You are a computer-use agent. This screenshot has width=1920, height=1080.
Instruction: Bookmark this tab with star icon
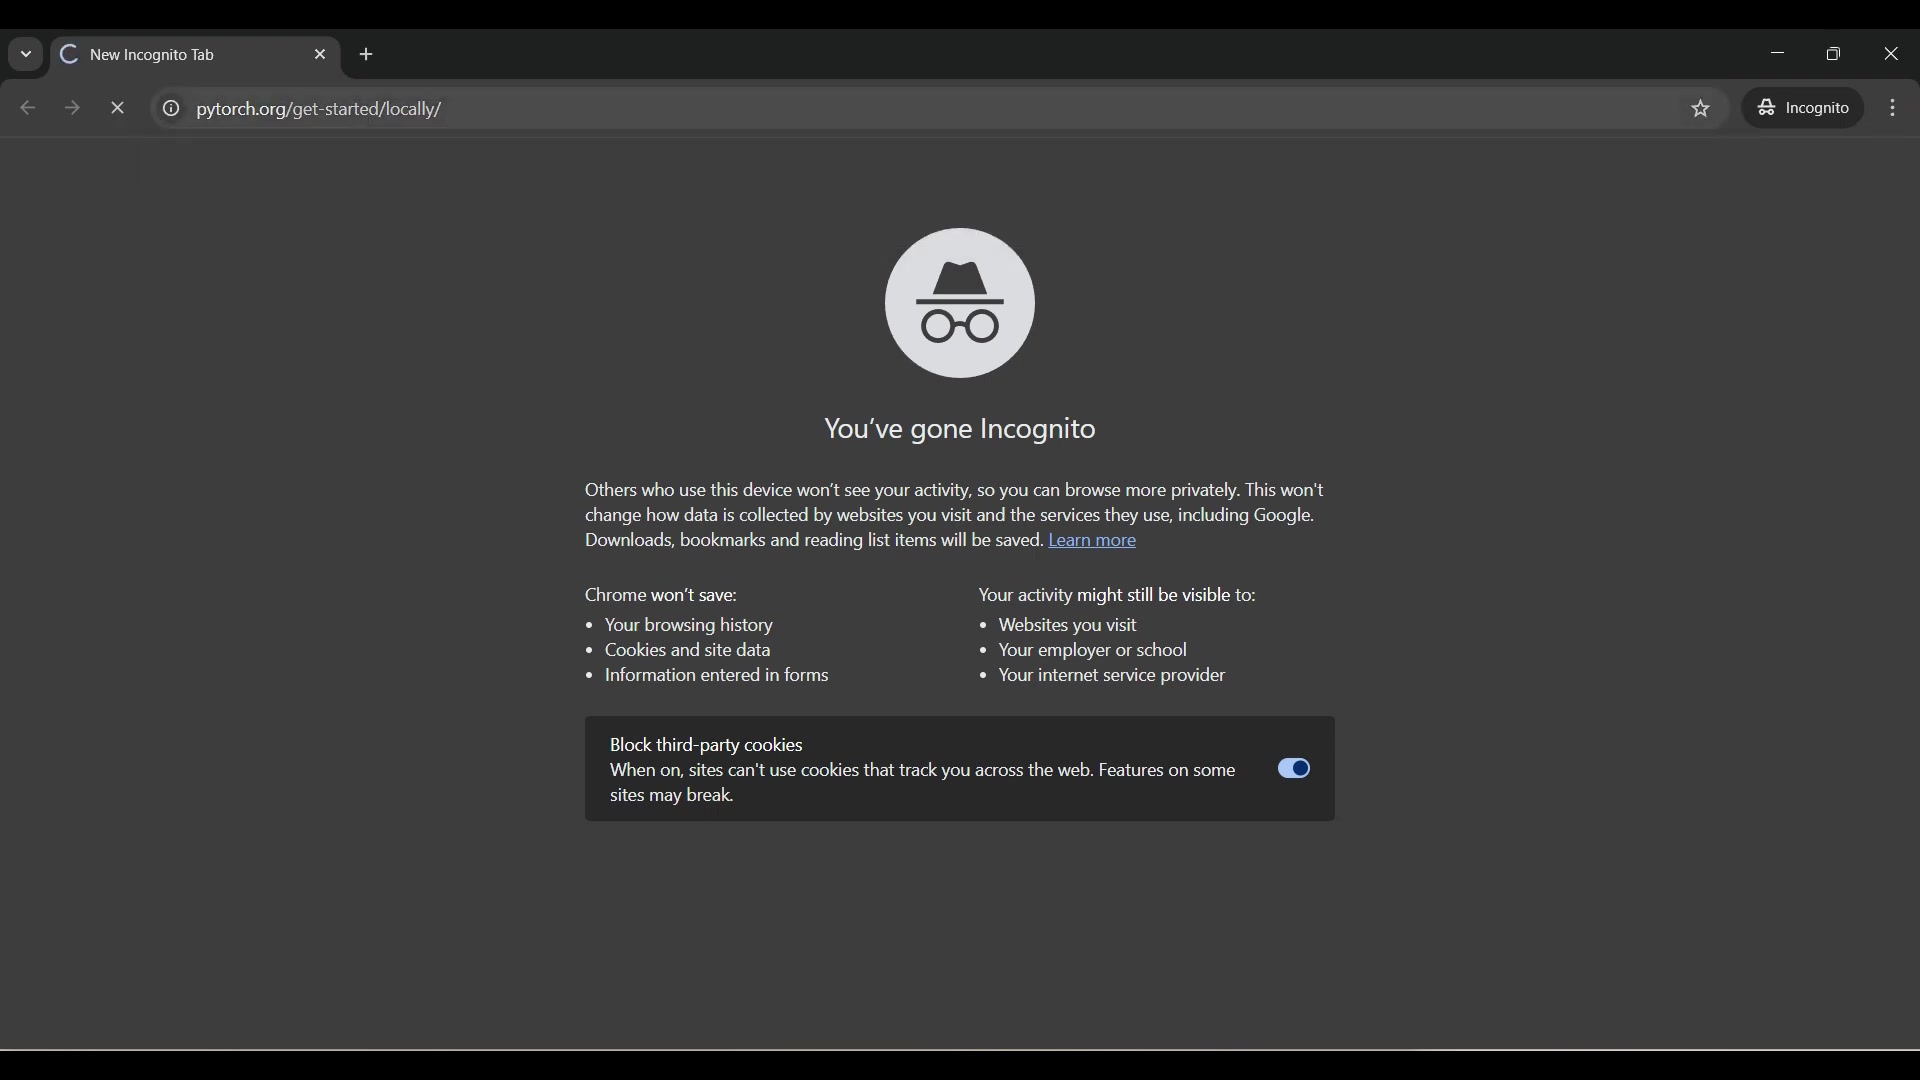tap(1701, 109)
